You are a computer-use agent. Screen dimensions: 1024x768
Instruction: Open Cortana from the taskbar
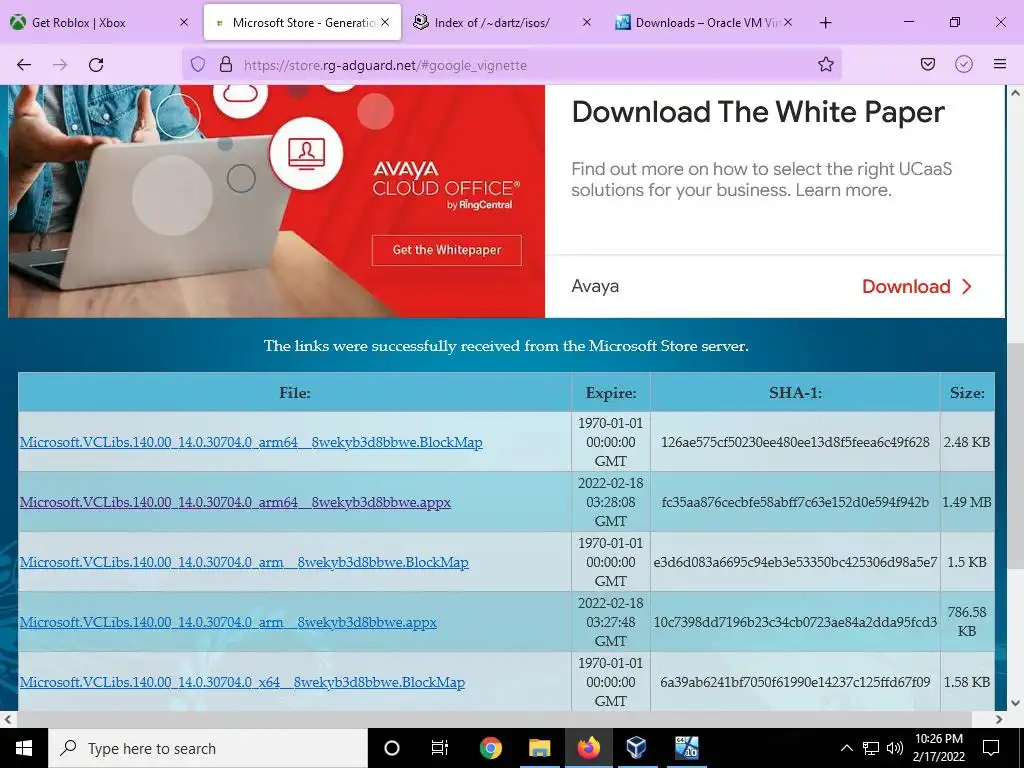(391, 748)
